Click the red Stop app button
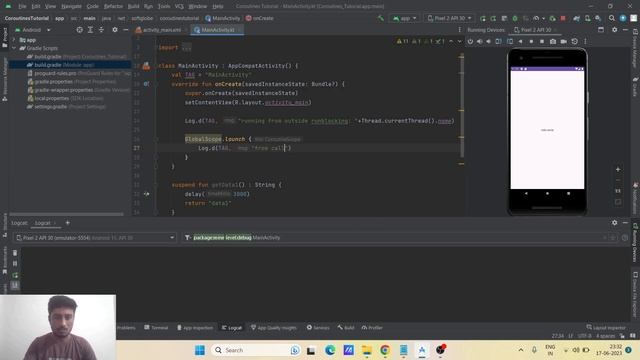Viewport: 640px width, 360px height. [x=563, y=18]
